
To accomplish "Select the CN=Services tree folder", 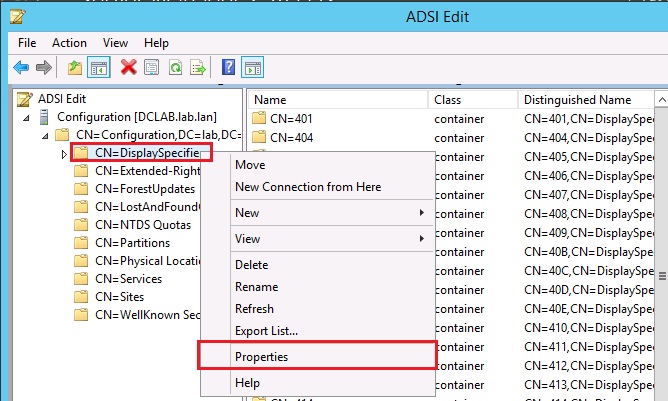I will click(x=128, y=279).
